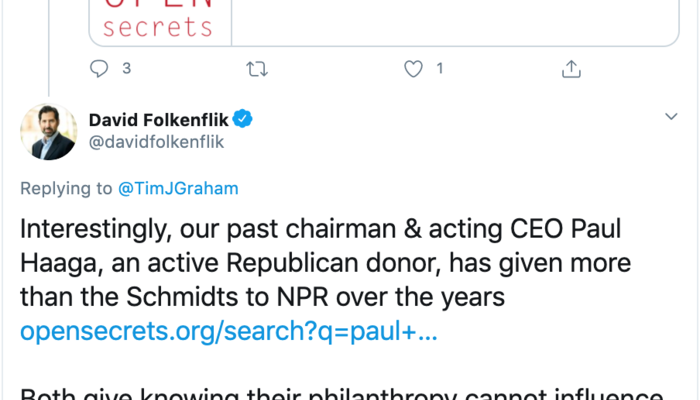Viewport: 700px width, 400px height.
Task: Like the tweet with the heart icon
Action: [413, 69]
